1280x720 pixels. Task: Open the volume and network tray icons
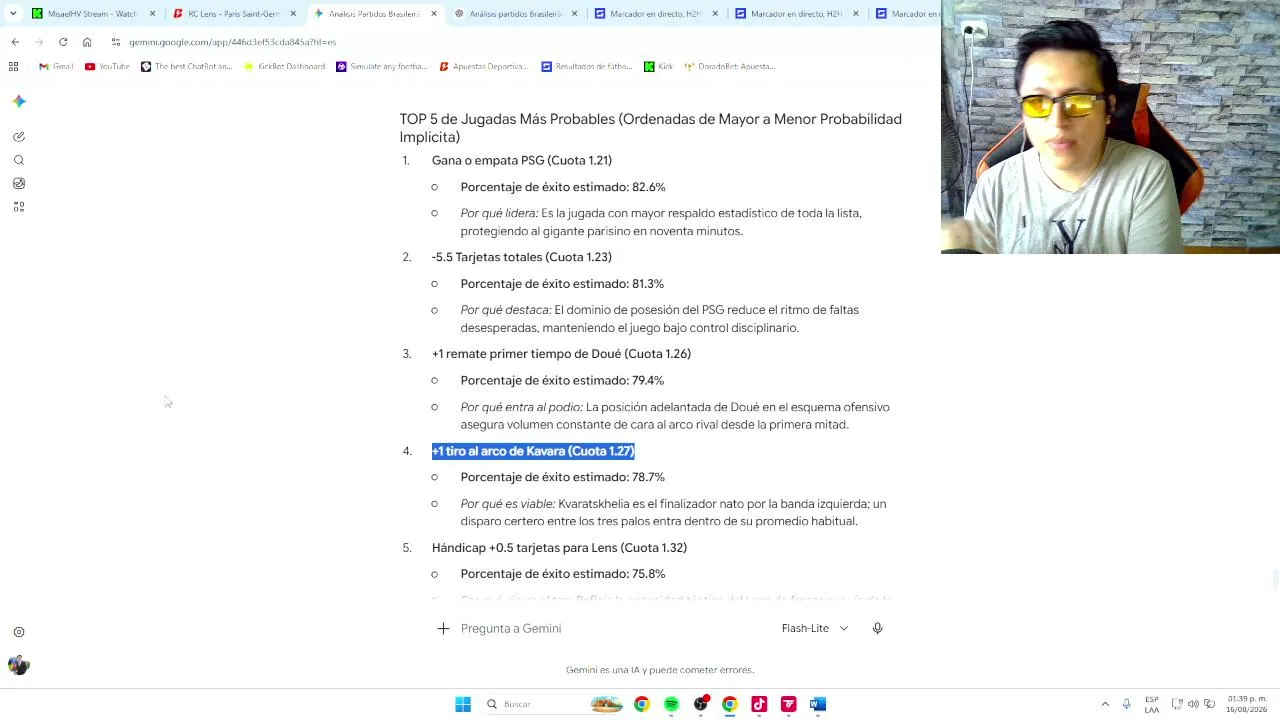click(x=1193, y=704)
